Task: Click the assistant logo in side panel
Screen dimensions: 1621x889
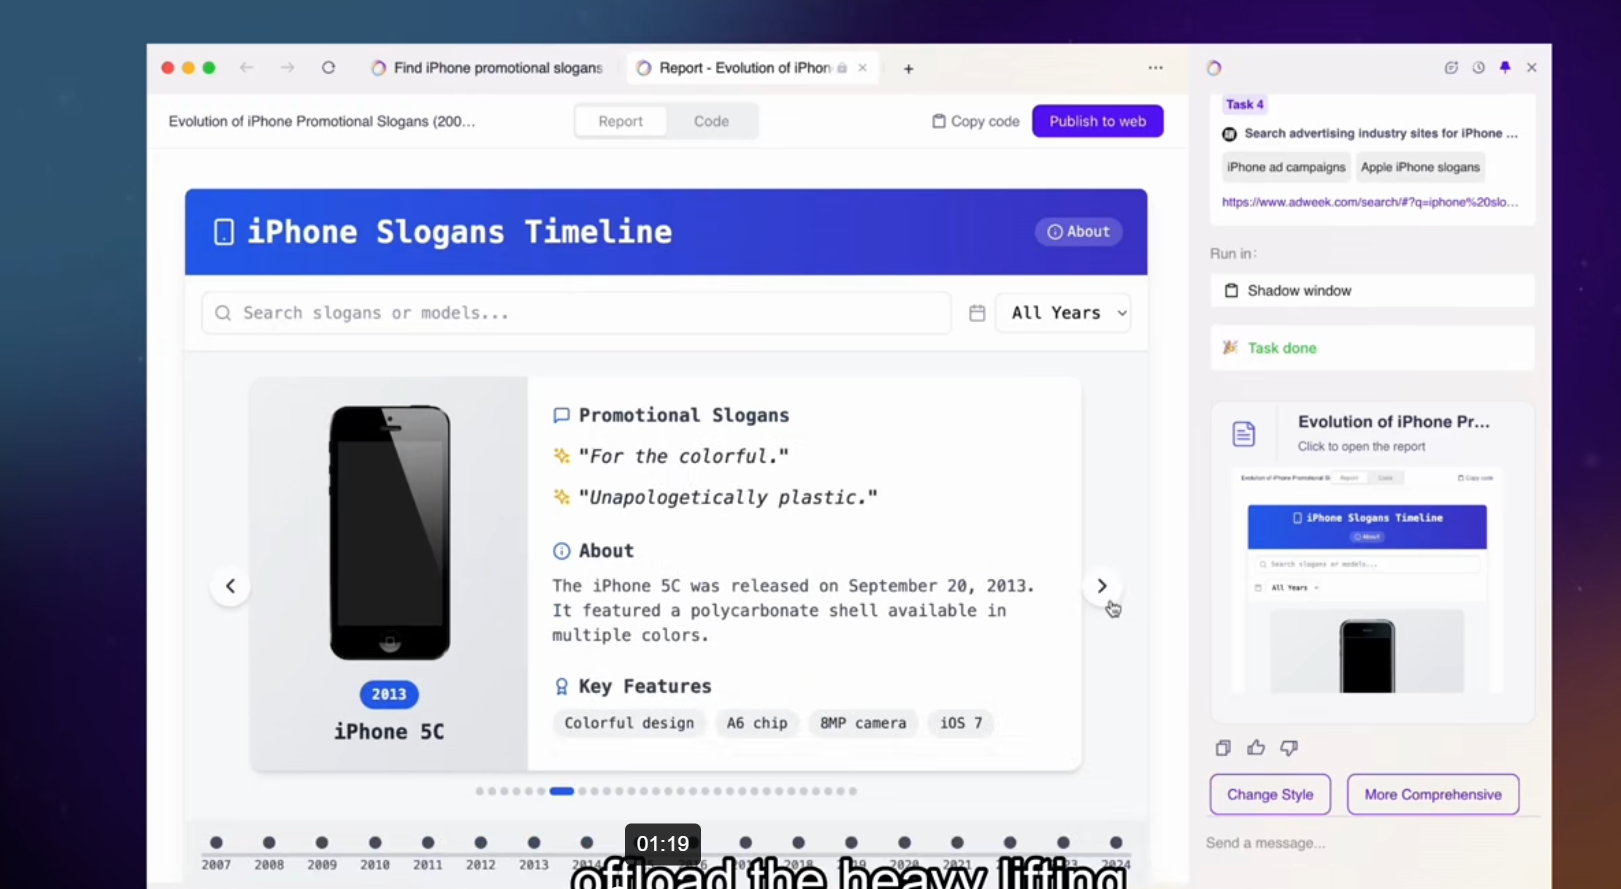Action: pyautogui.click(x=1214, y=68)
